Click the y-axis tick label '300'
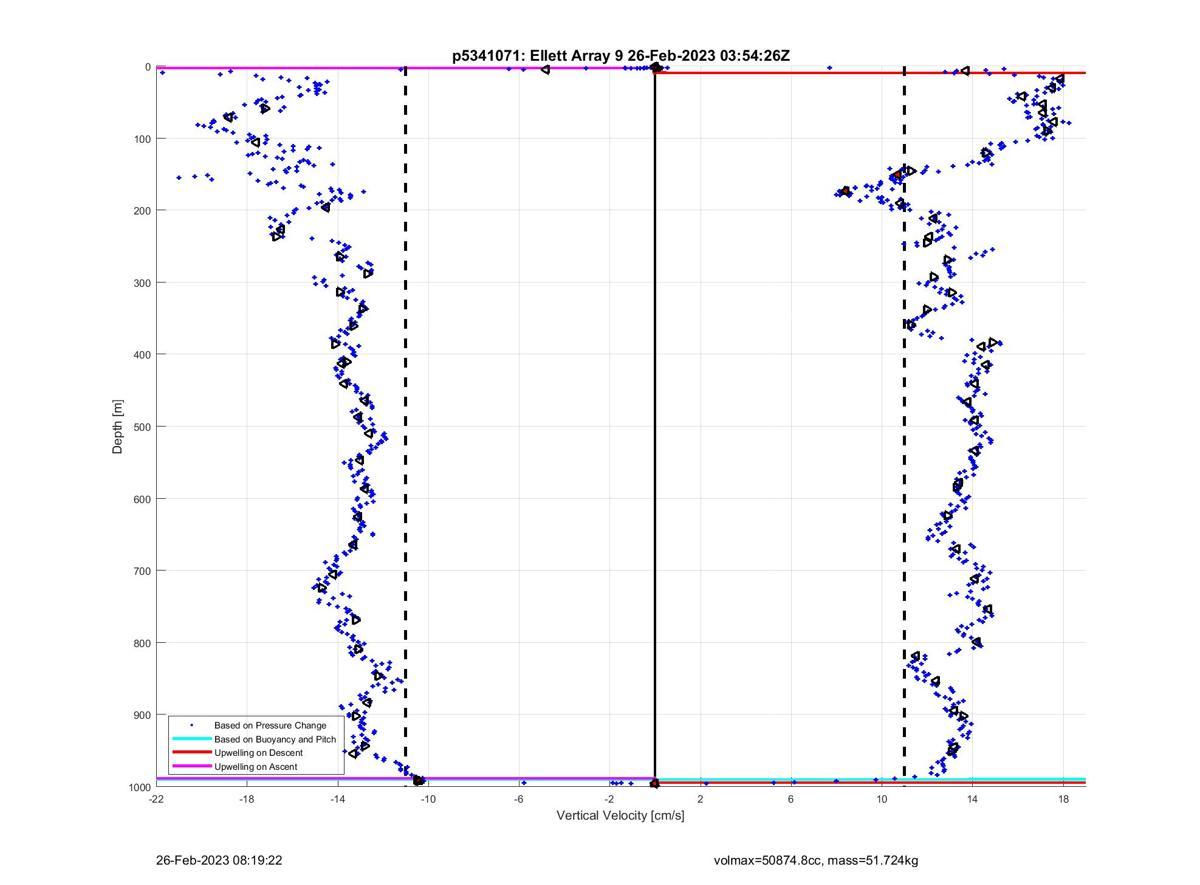The height and width of the screenshot is (885, 1200). [141, 283]
